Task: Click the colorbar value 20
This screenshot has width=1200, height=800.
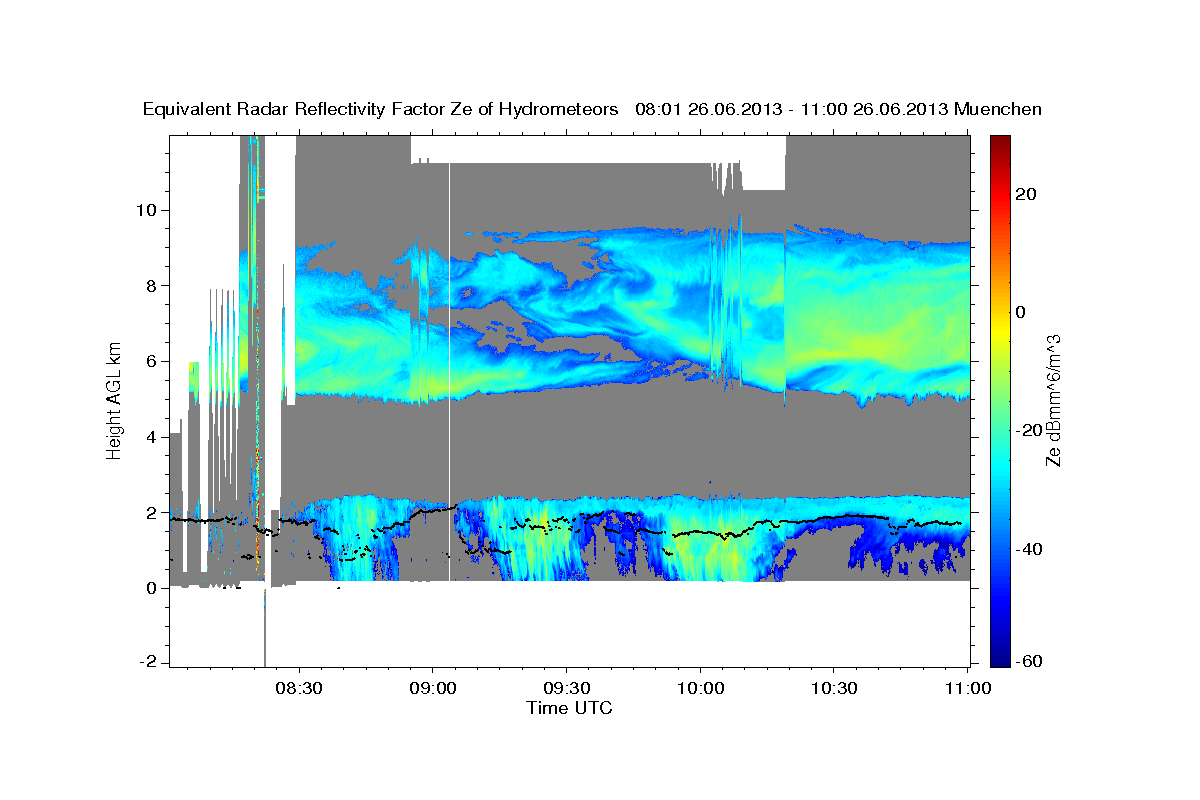Action: pyautogui.click(x=1026, y=194)
